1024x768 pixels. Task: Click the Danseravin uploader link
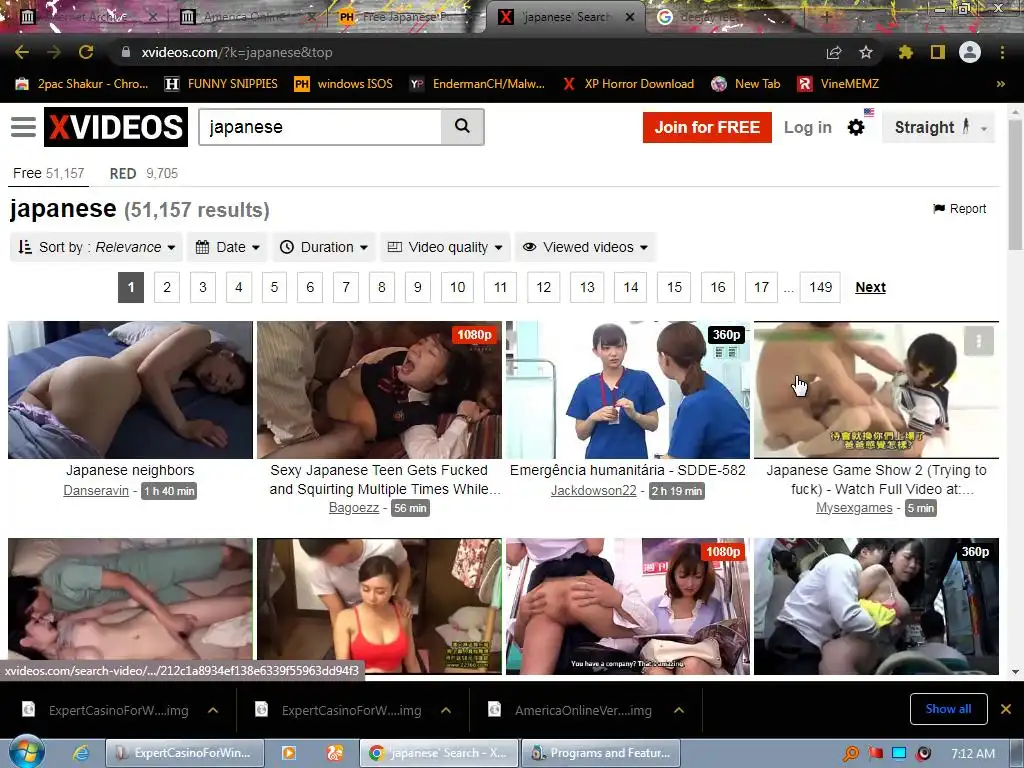point(96,490)
